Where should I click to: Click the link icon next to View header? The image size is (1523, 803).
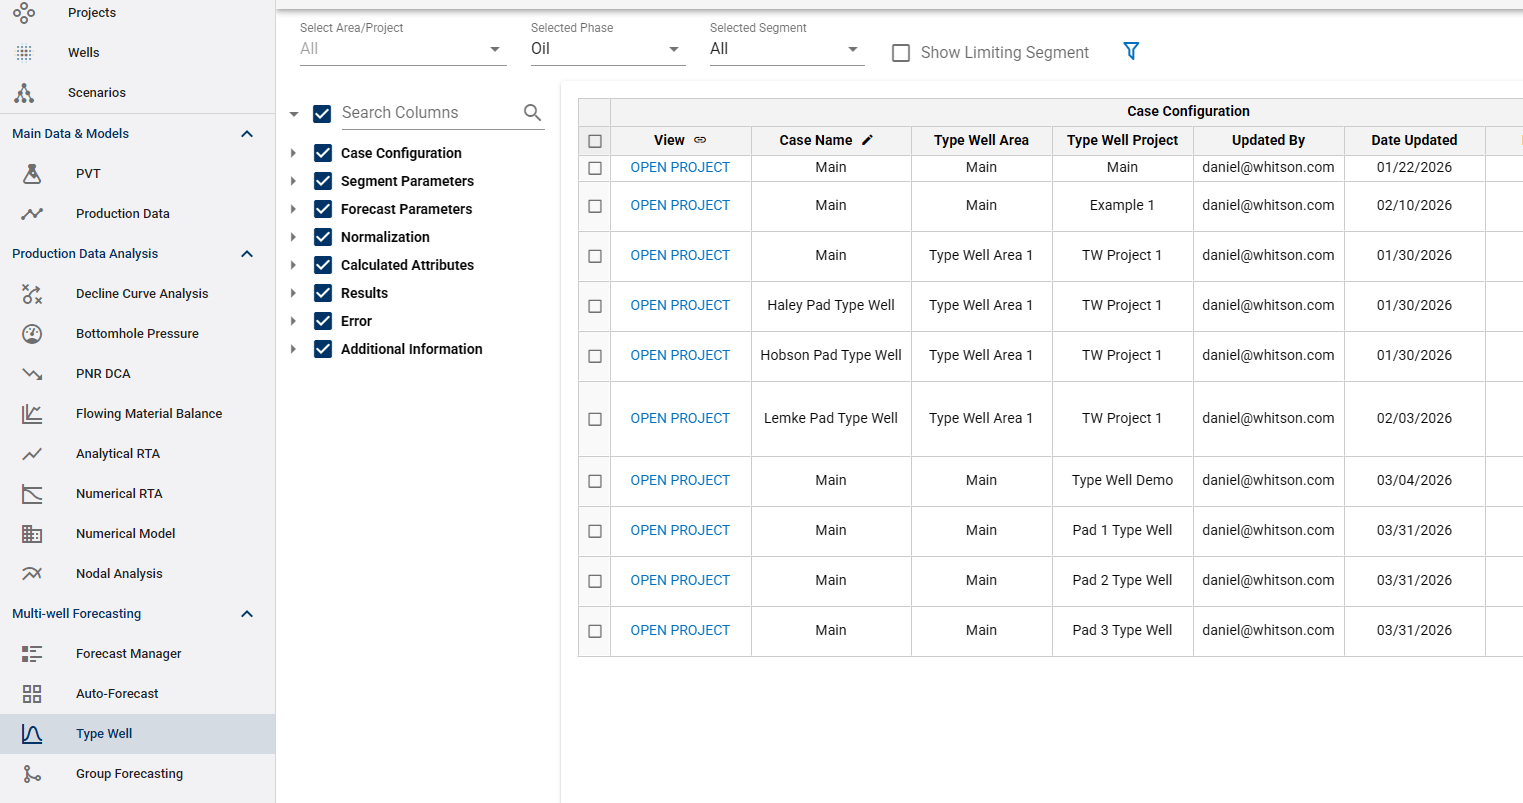700,140
